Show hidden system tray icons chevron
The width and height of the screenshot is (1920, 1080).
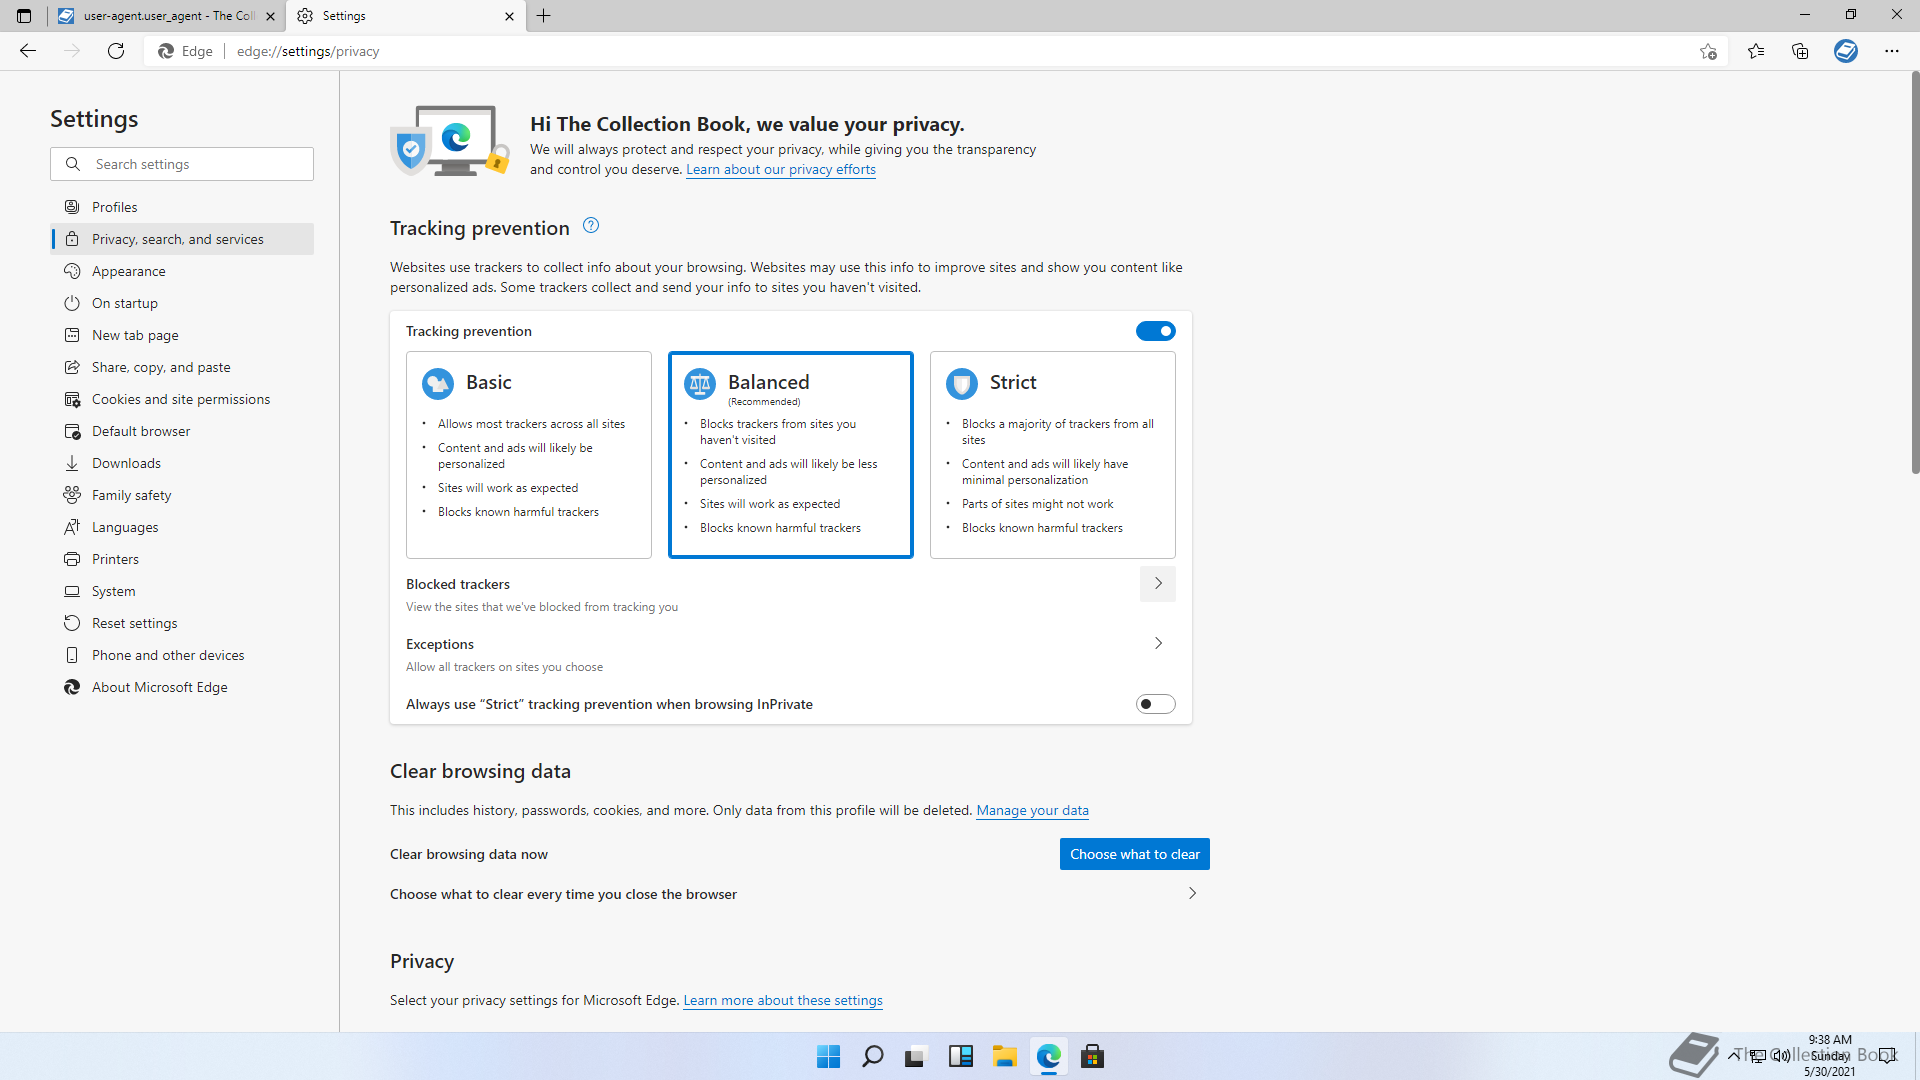(x=1733, y=1056)
